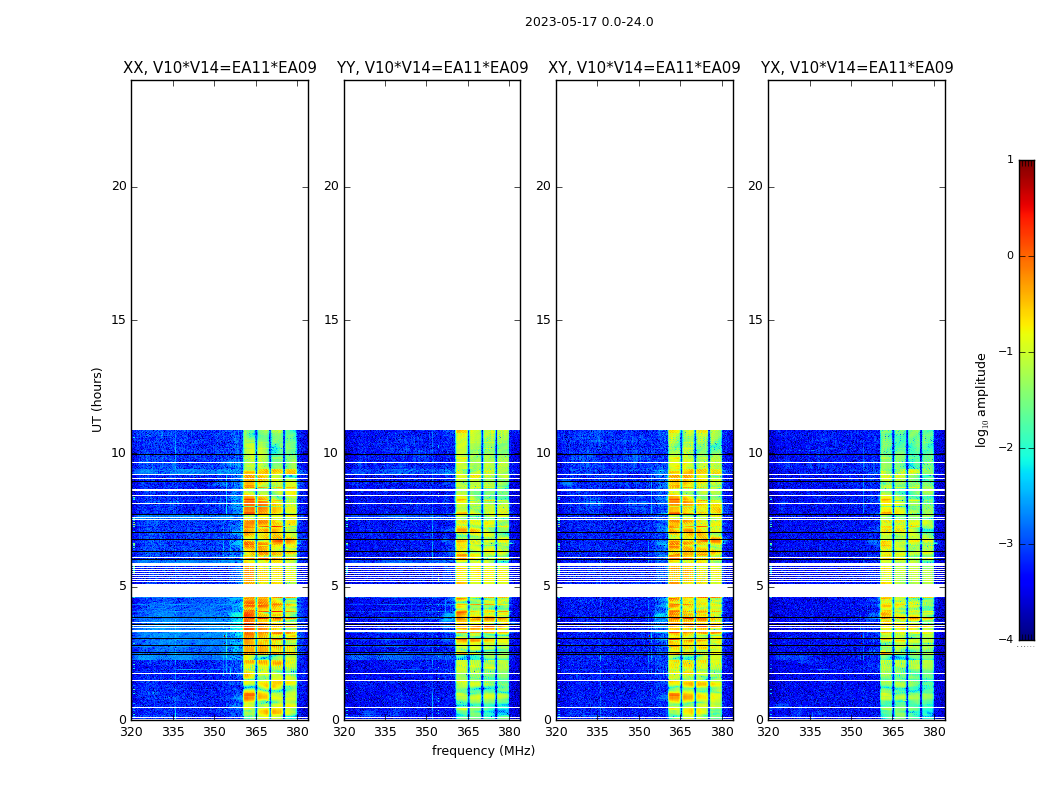Click the 20 tick label left of the YY plot
1050x800 pixels.
[x=330, y=186]
